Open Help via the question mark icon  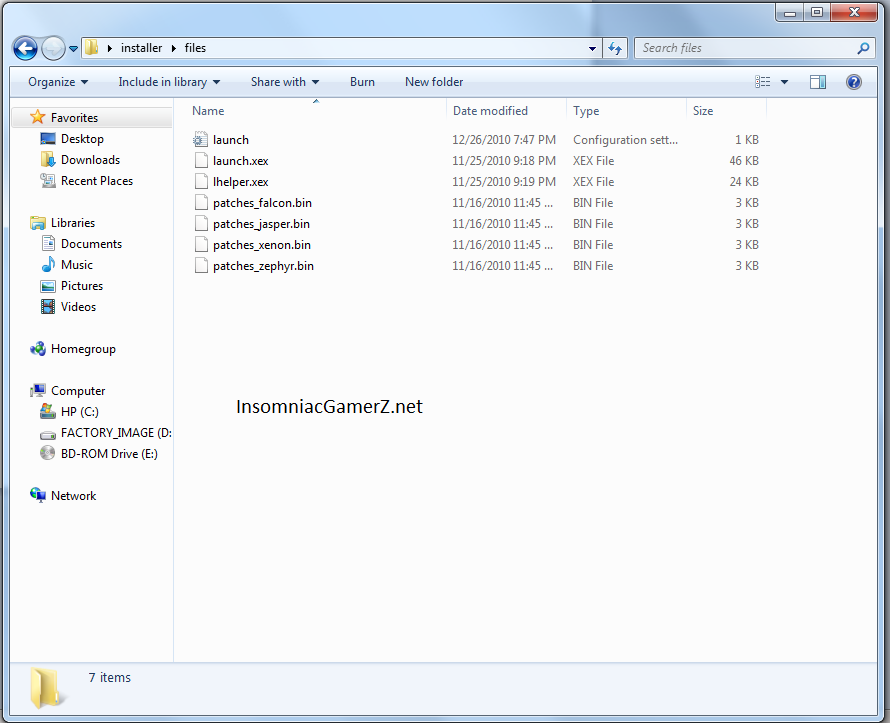coord(854,82)
